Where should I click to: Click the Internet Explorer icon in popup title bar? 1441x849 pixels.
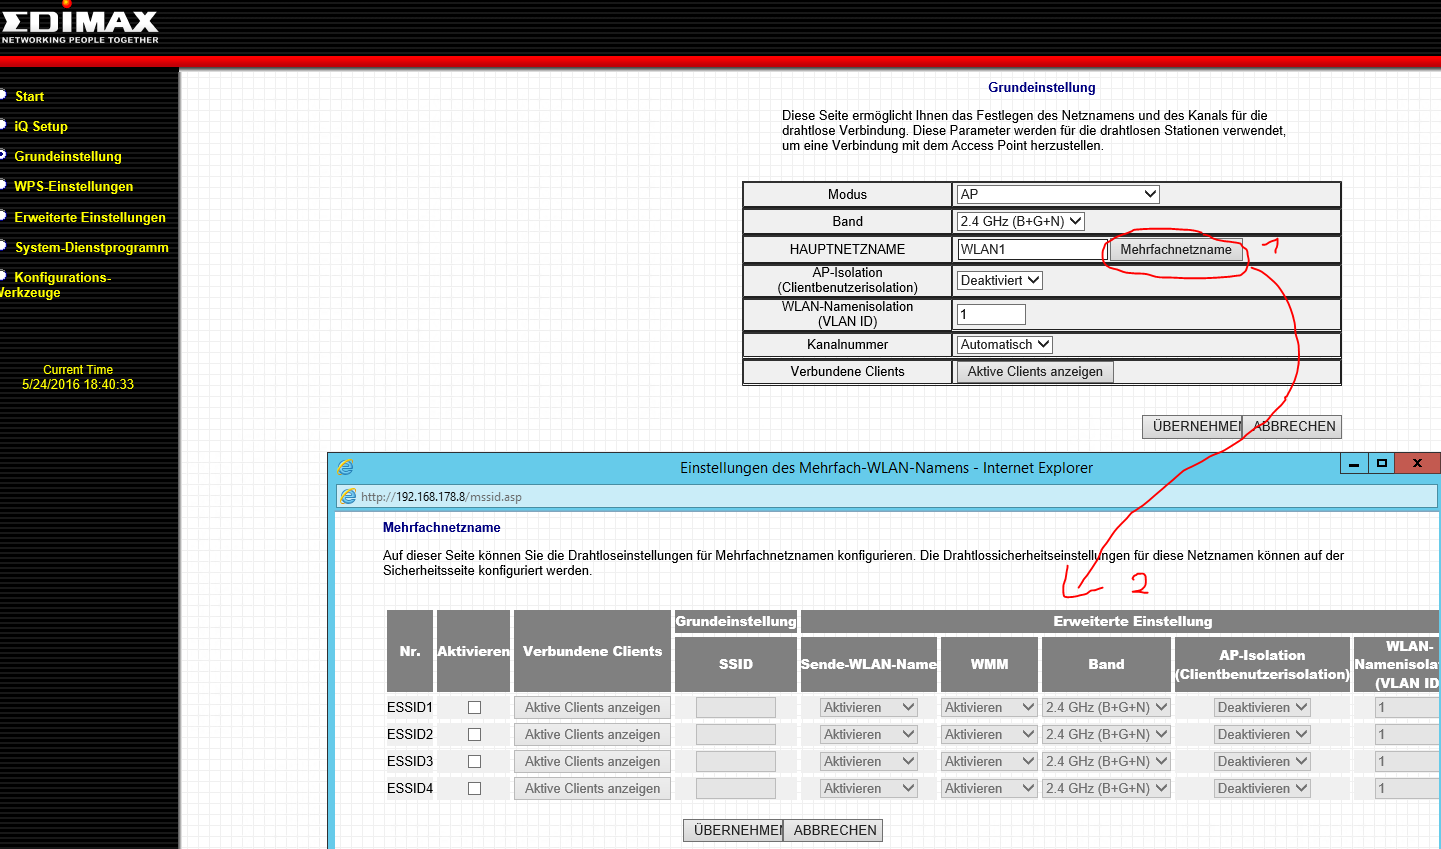[346, 467]
